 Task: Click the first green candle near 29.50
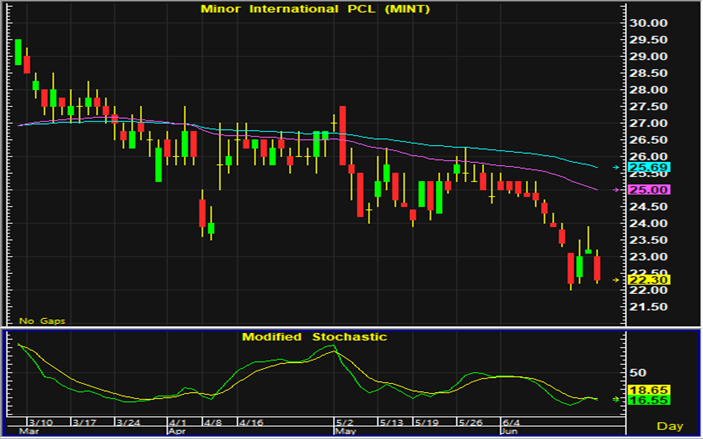point(18,52)
